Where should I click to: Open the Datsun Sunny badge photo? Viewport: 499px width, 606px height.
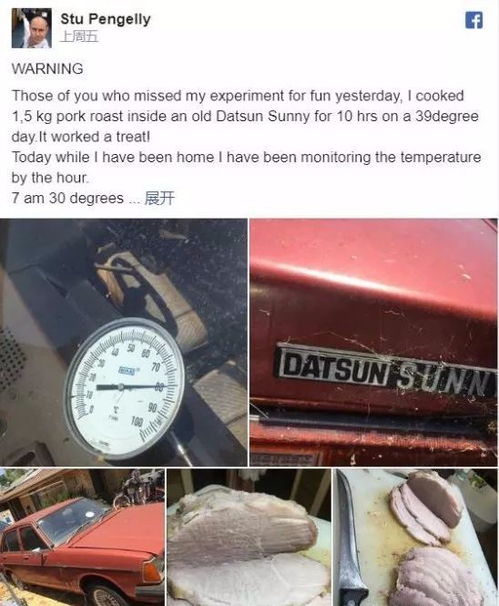373,342
